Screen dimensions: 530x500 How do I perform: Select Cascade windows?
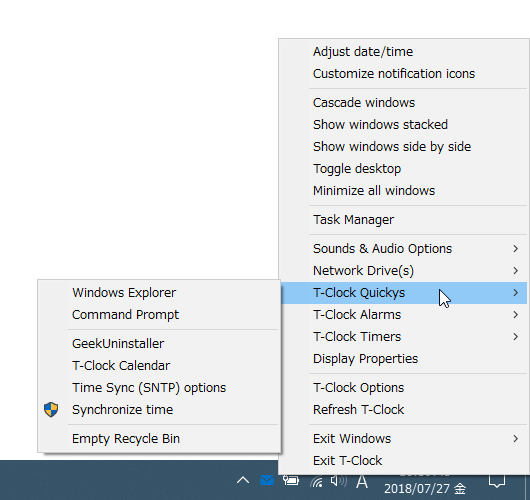tap(404, 103)
